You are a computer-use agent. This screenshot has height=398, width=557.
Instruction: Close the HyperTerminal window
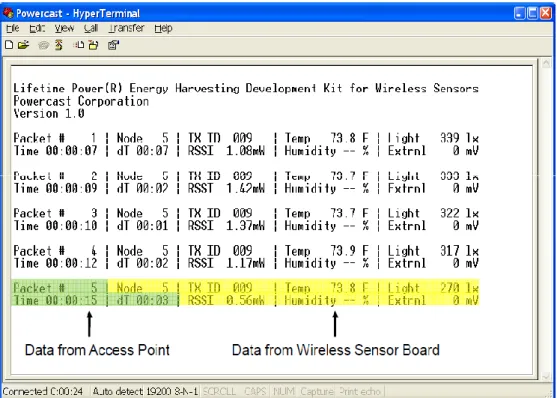(x=546, y=14)
